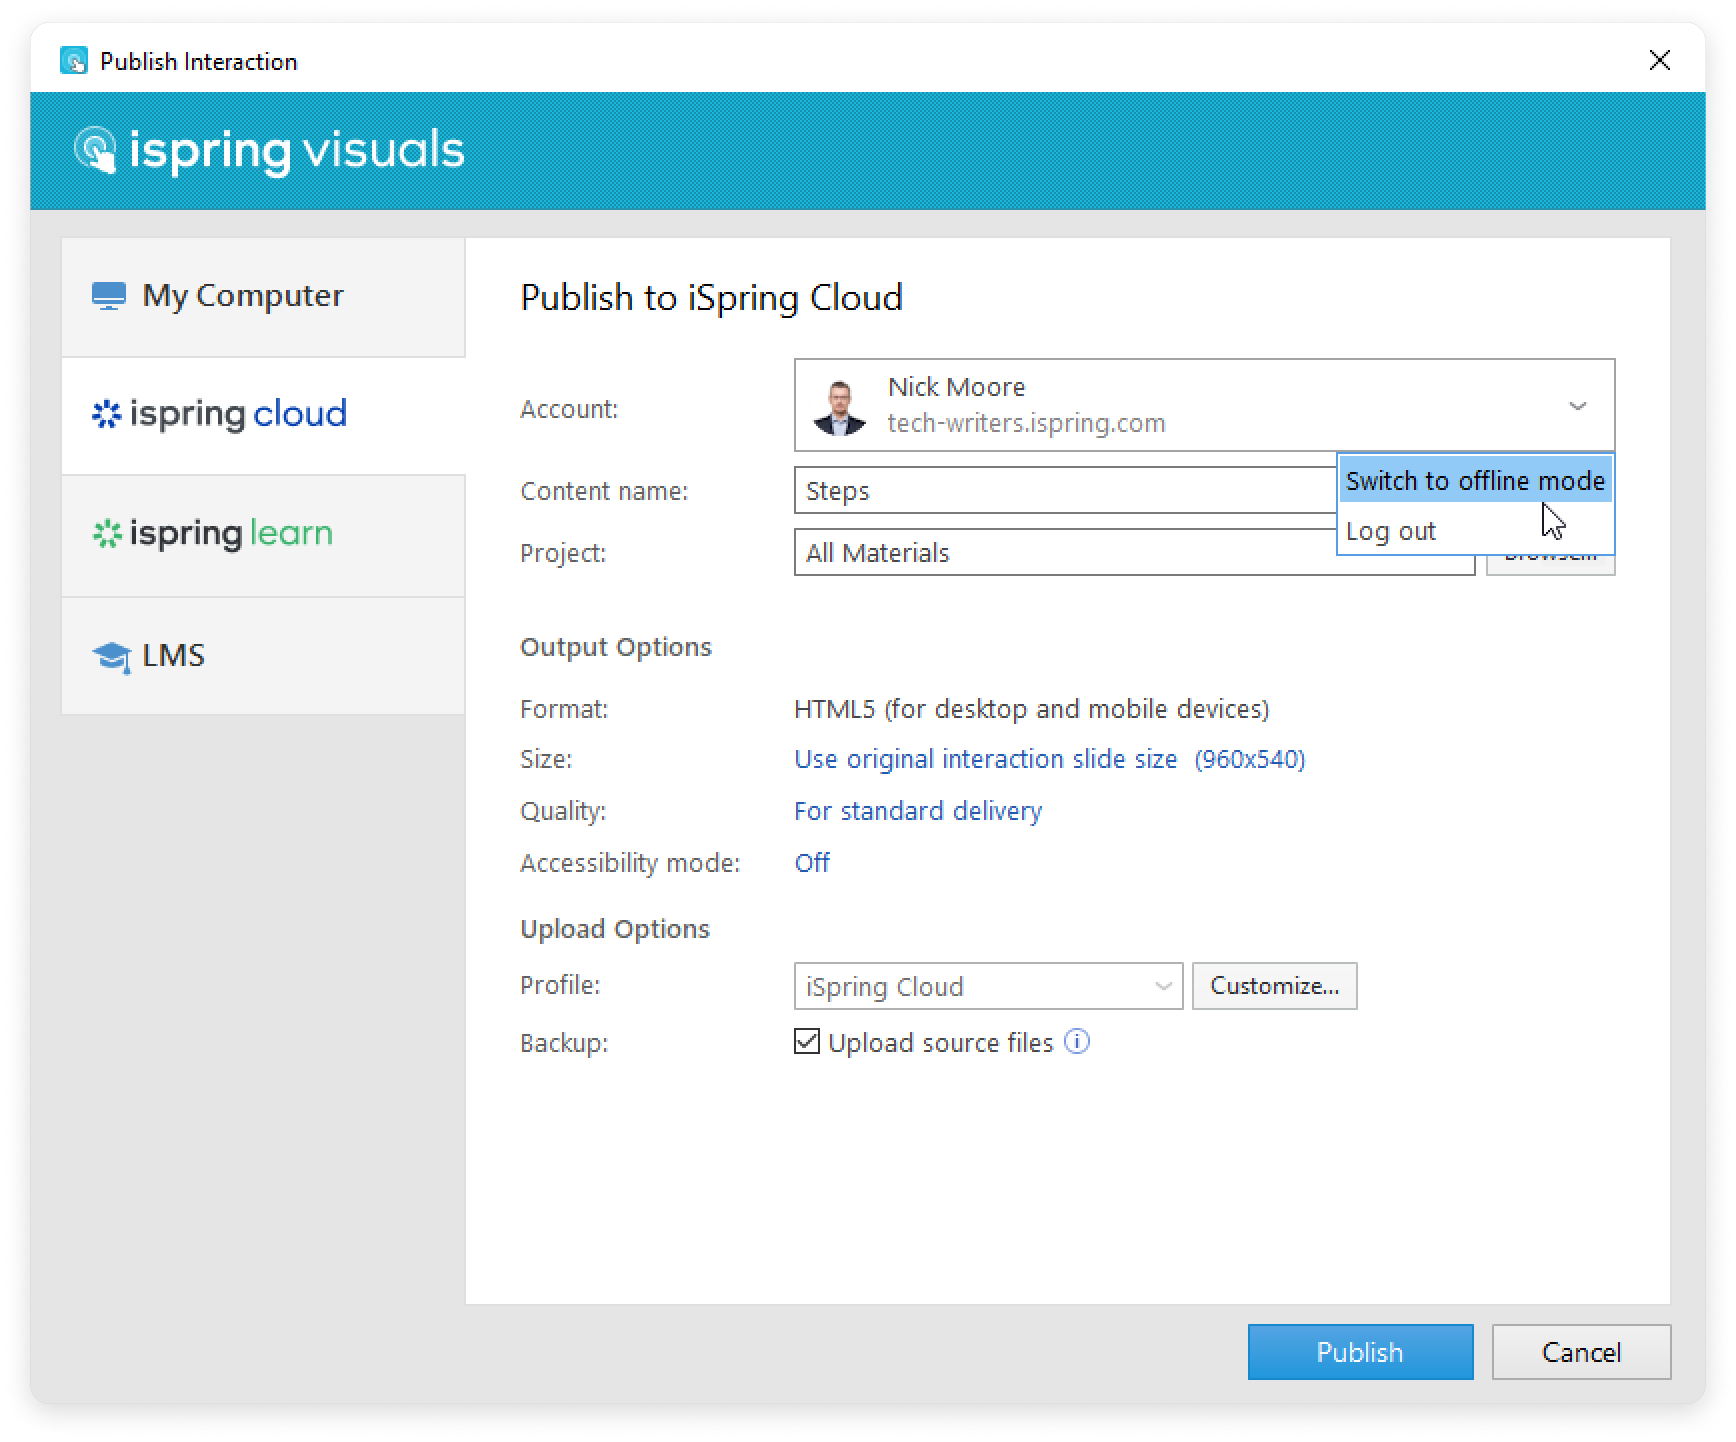Screen dimensions: 1736x1442
Task: Click the Upload Options heading
Action: (x=615, y=929)
